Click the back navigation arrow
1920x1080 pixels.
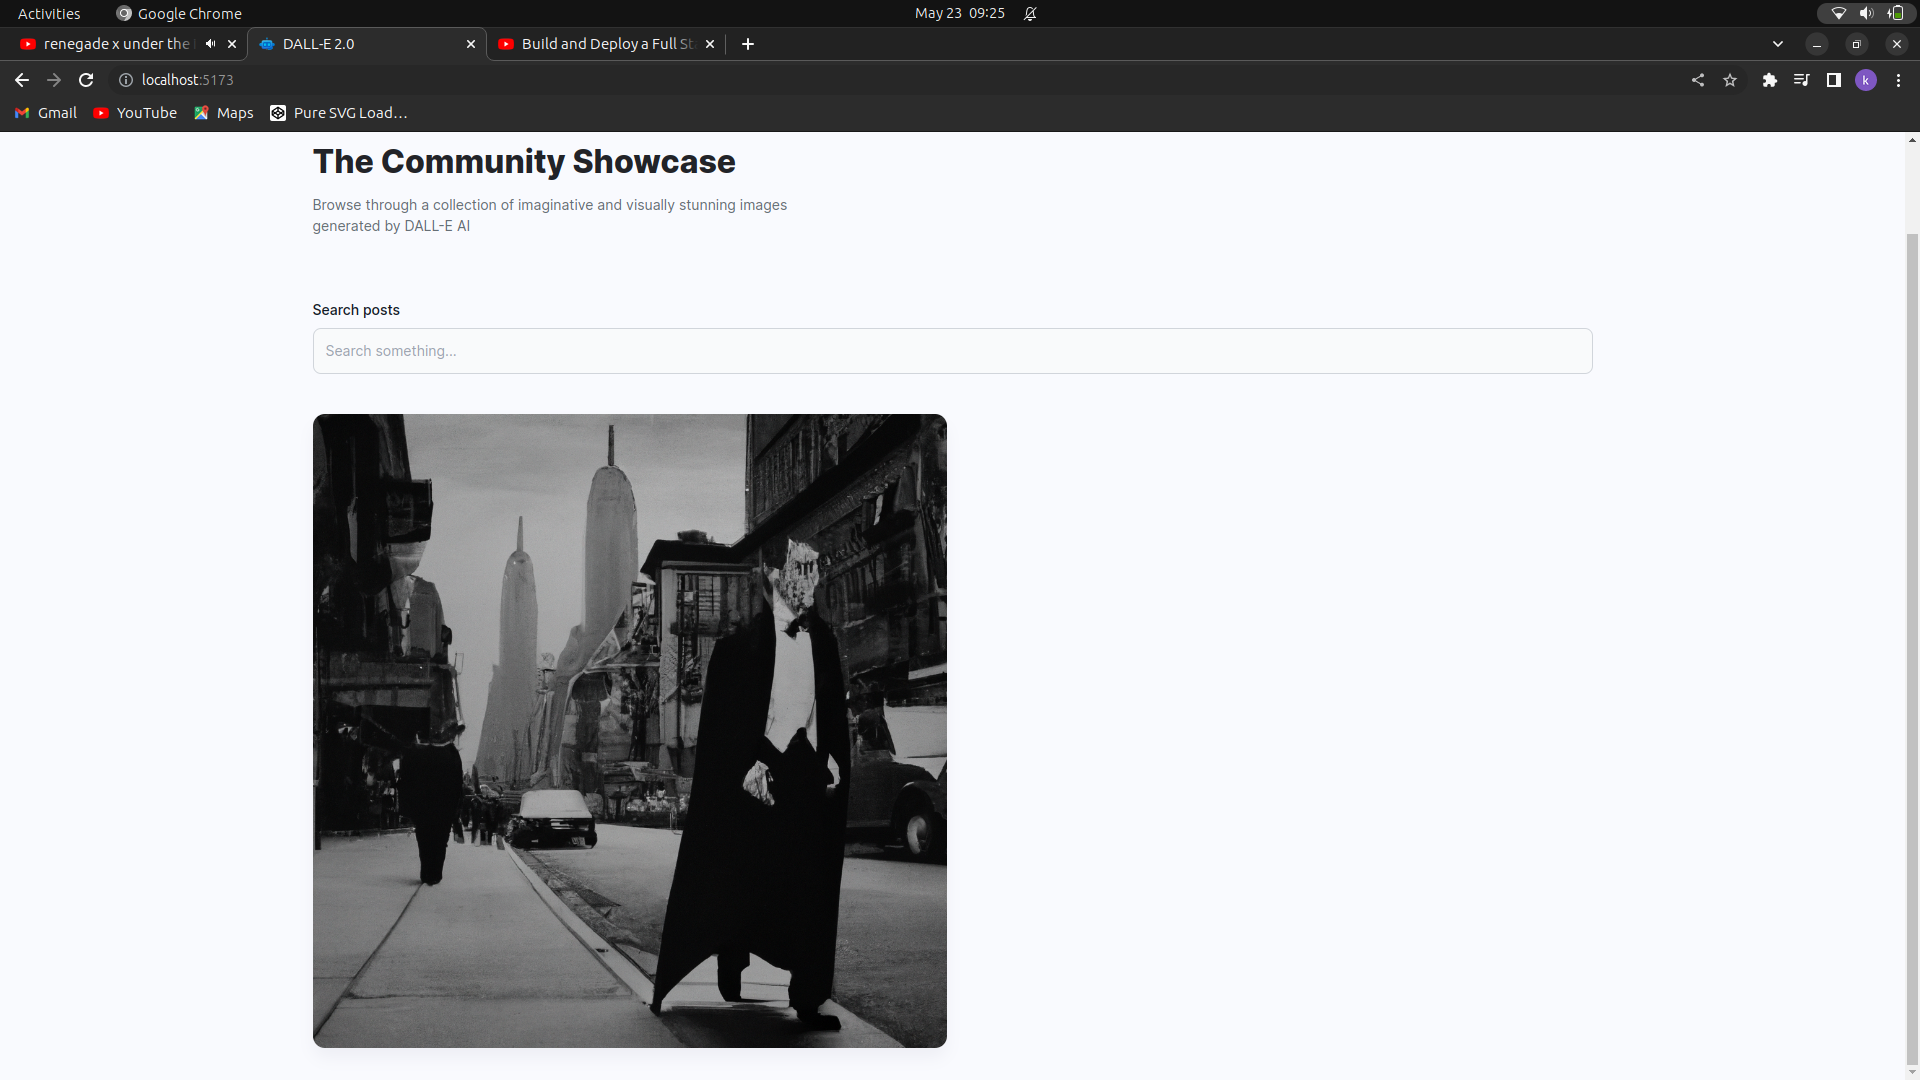(21, 80)
